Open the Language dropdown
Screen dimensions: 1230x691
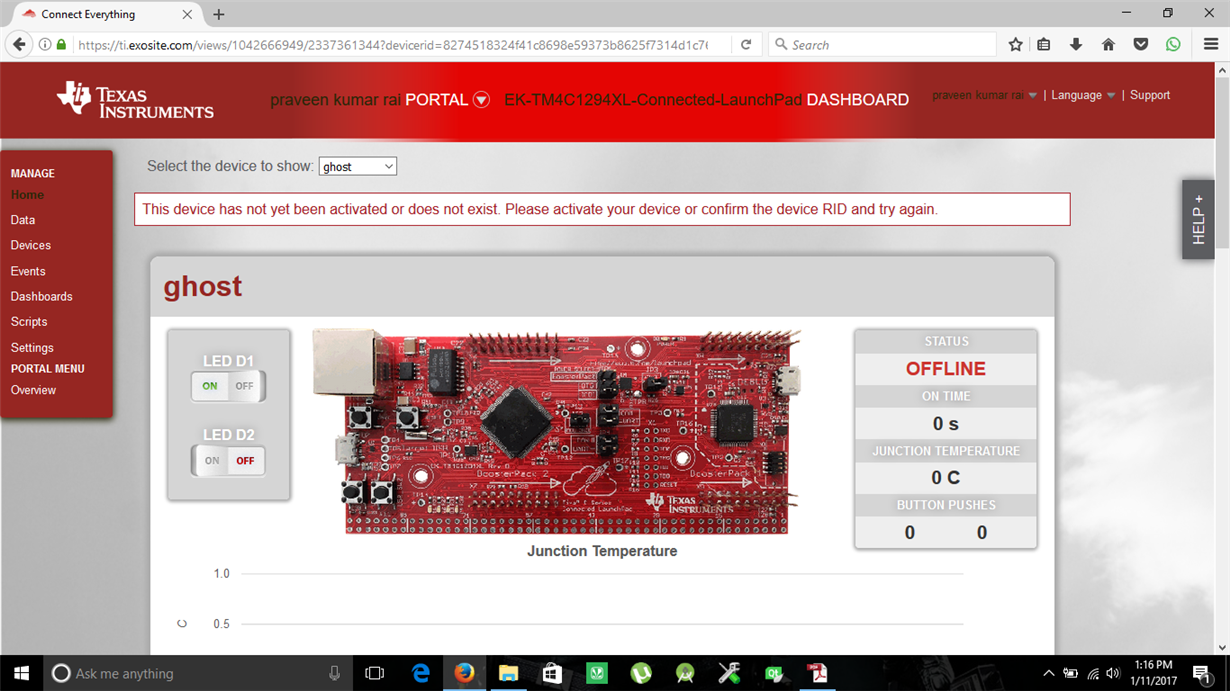(1083, 95)
